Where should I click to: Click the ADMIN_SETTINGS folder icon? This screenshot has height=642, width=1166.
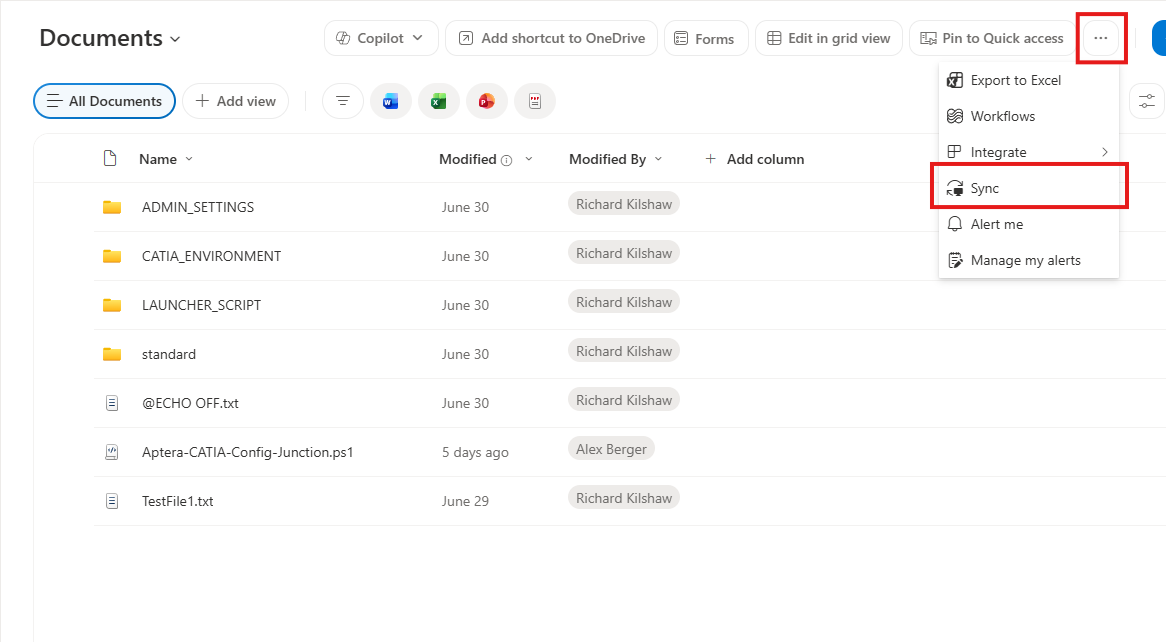(x=112, y=207)
